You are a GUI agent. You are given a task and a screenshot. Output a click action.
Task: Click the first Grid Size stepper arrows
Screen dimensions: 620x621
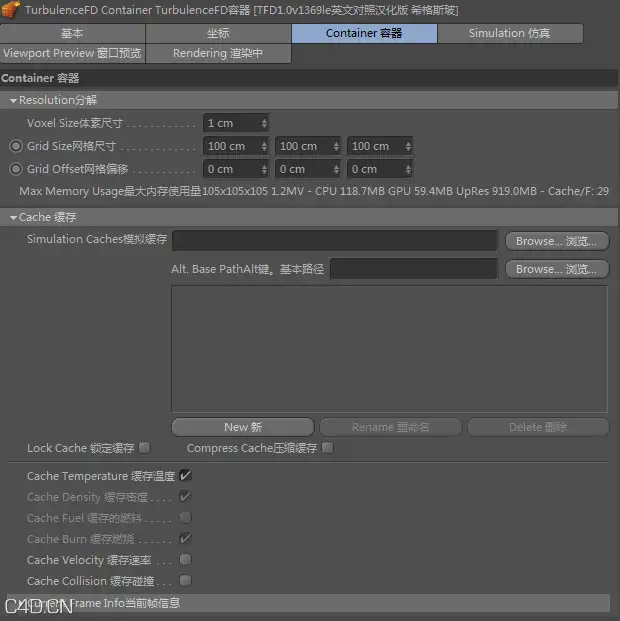(265, 146)
